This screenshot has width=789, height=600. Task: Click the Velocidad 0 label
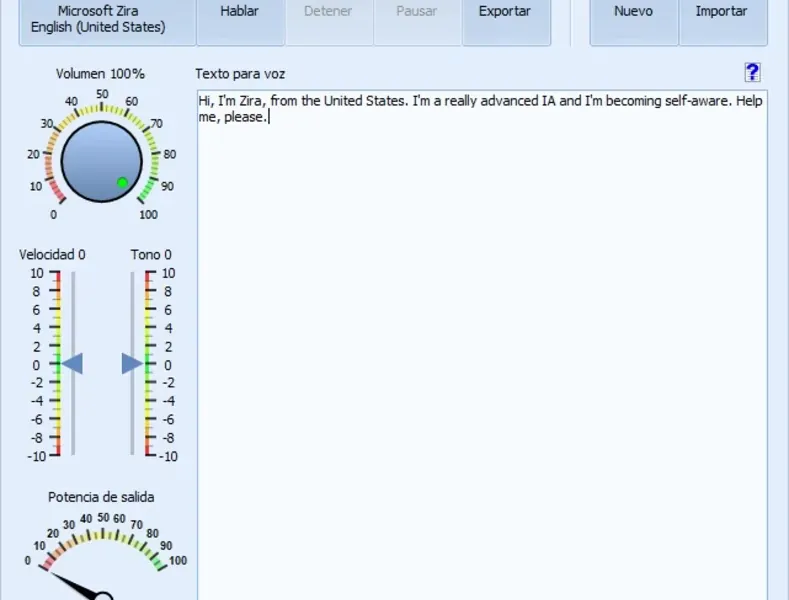click(52, 255)
